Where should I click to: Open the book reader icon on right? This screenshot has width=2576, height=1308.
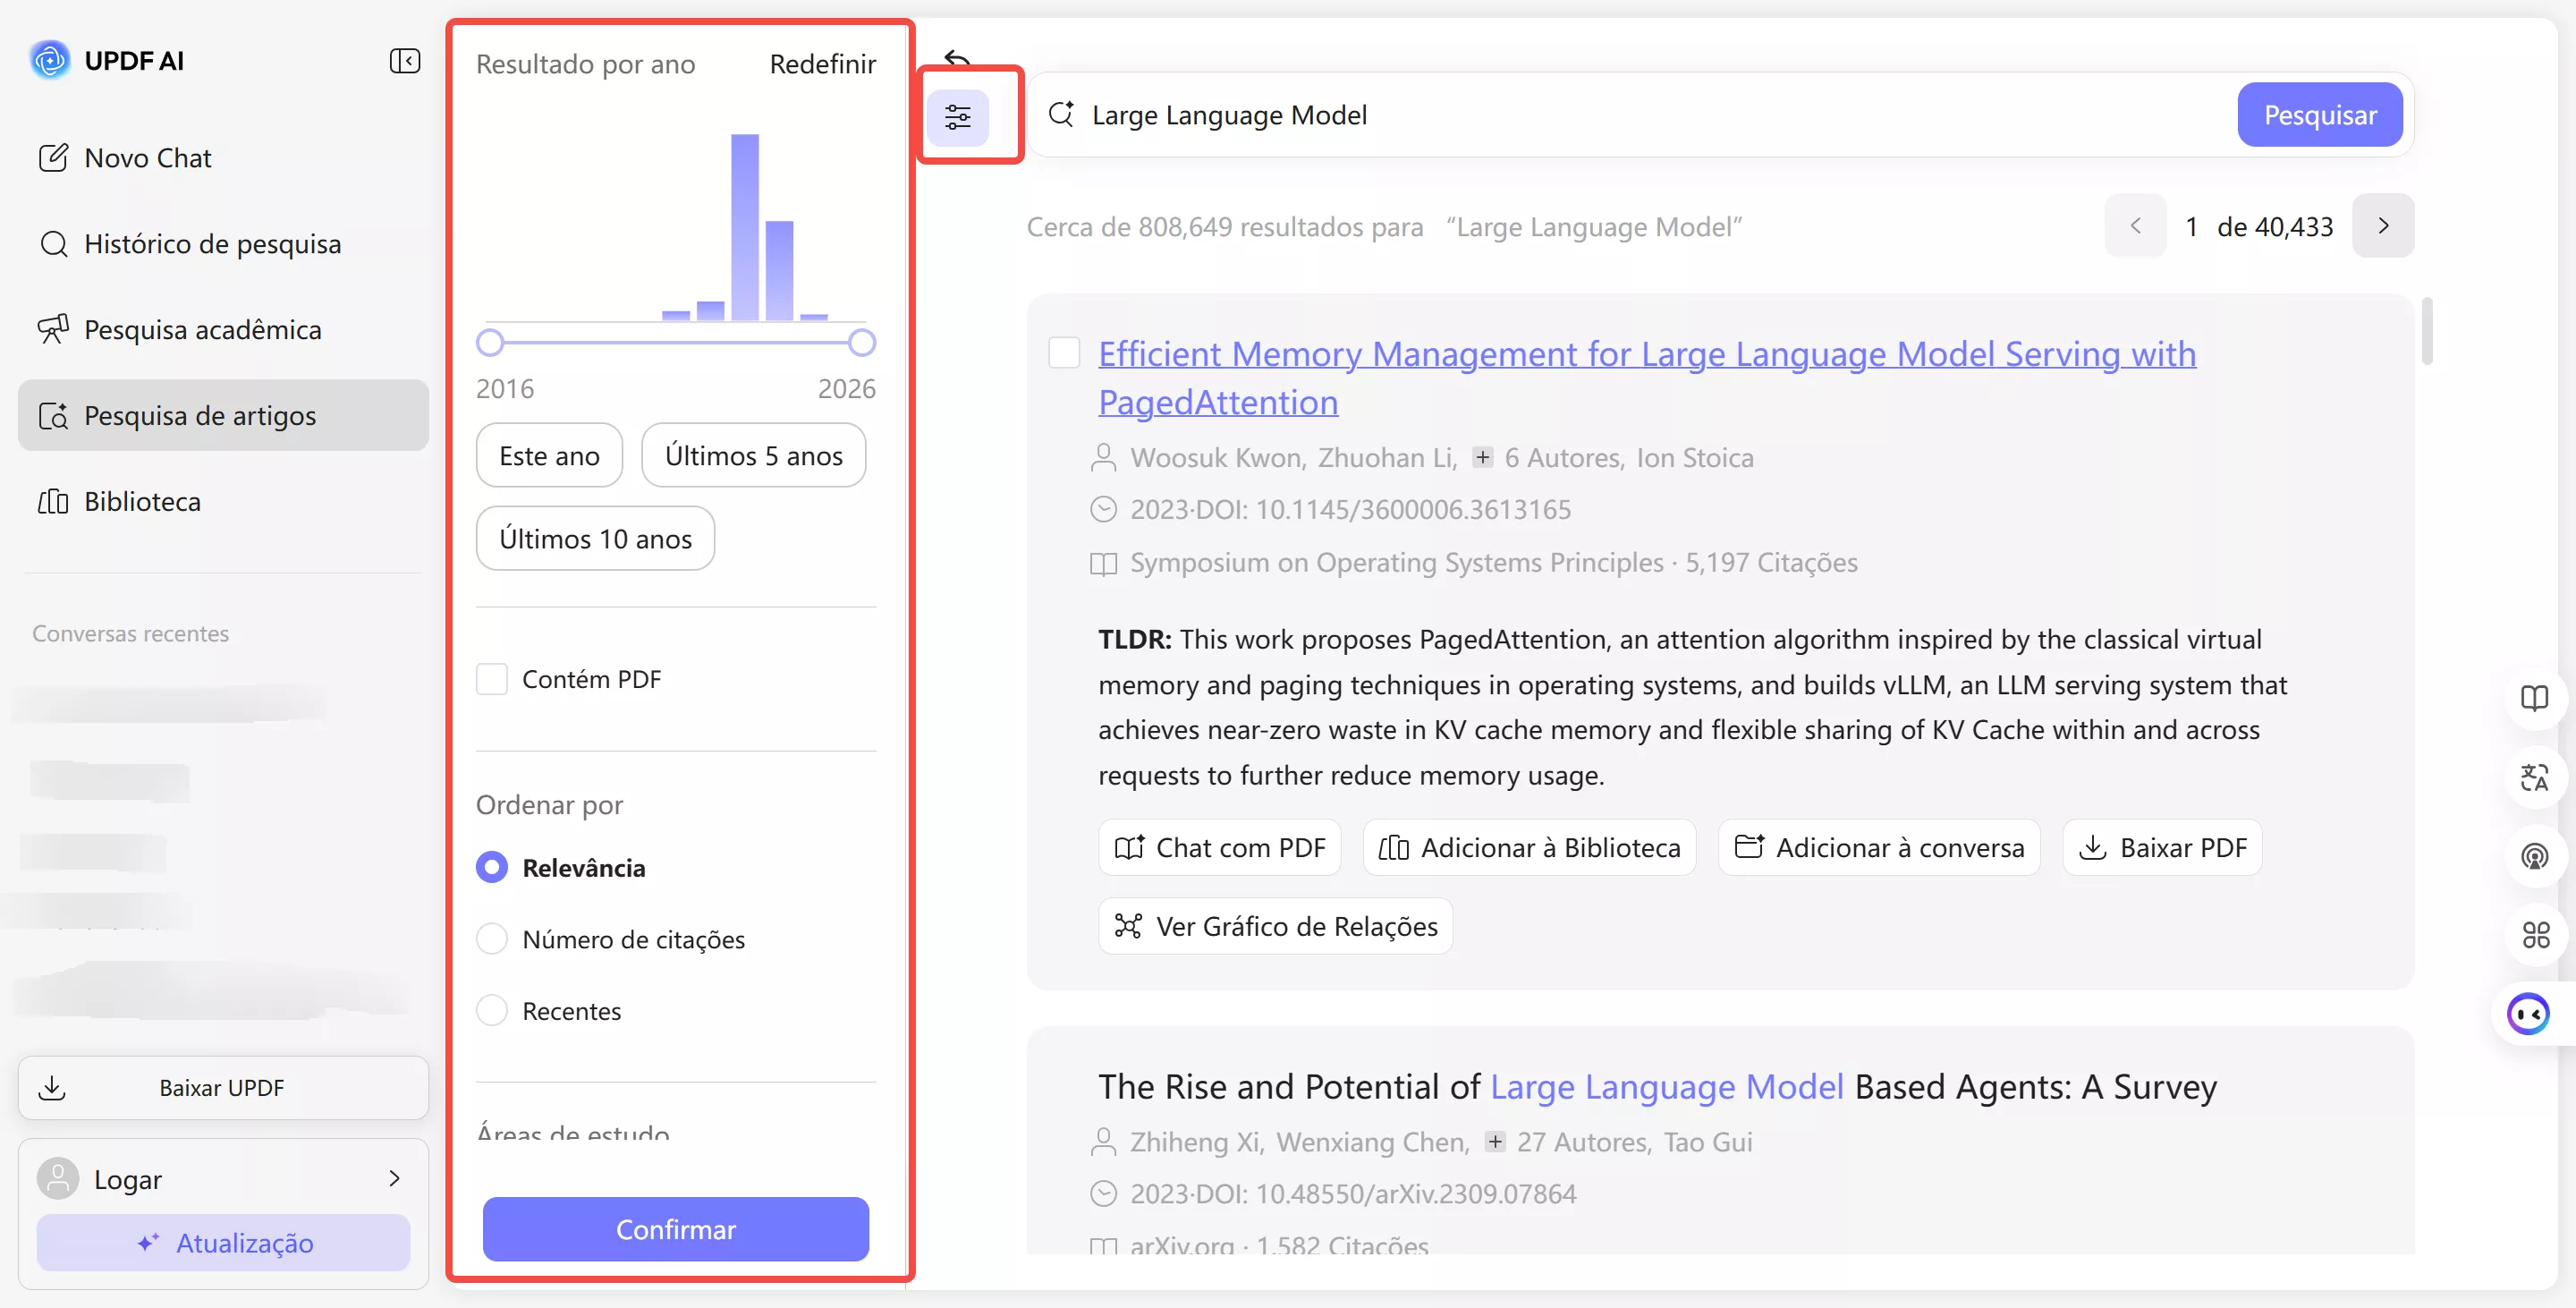2534,697
